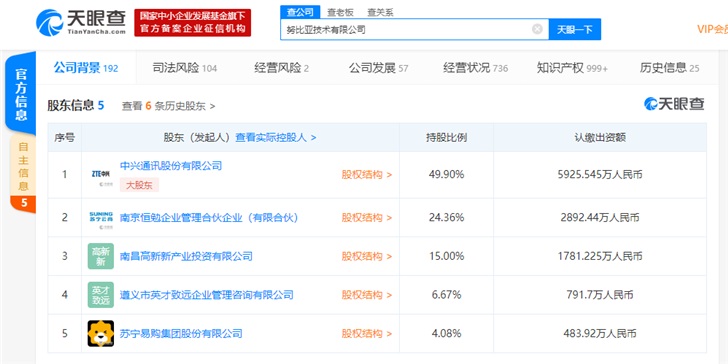Click the 天眼查 watermark logo above table
The image size is (728, 364).
674,104
